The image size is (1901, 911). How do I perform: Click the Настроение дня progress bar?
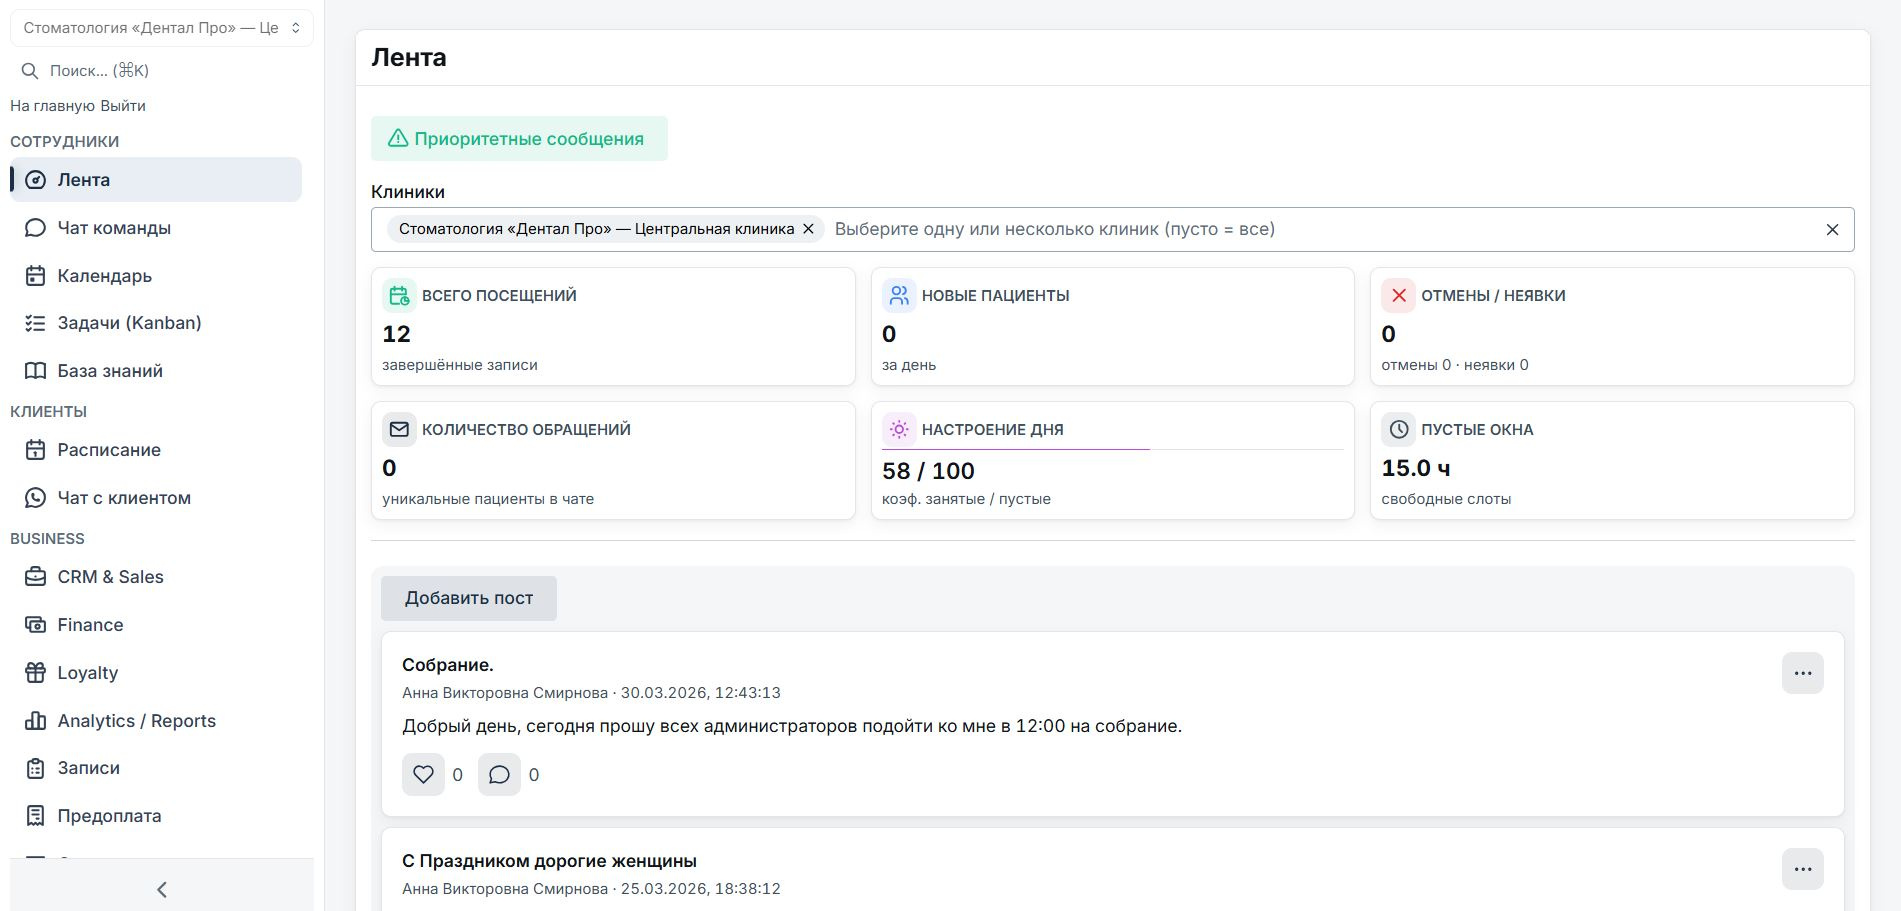pyautogui.click(x=1112, y=450)
